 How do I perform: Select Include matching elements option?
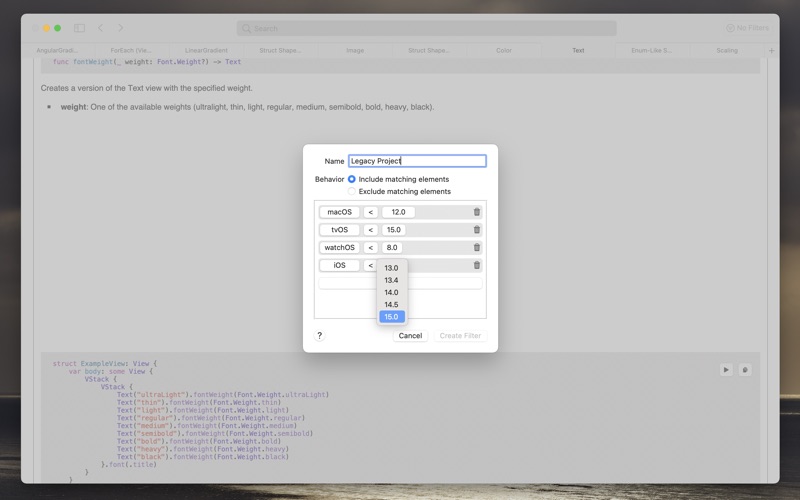(x=352, y=179)
